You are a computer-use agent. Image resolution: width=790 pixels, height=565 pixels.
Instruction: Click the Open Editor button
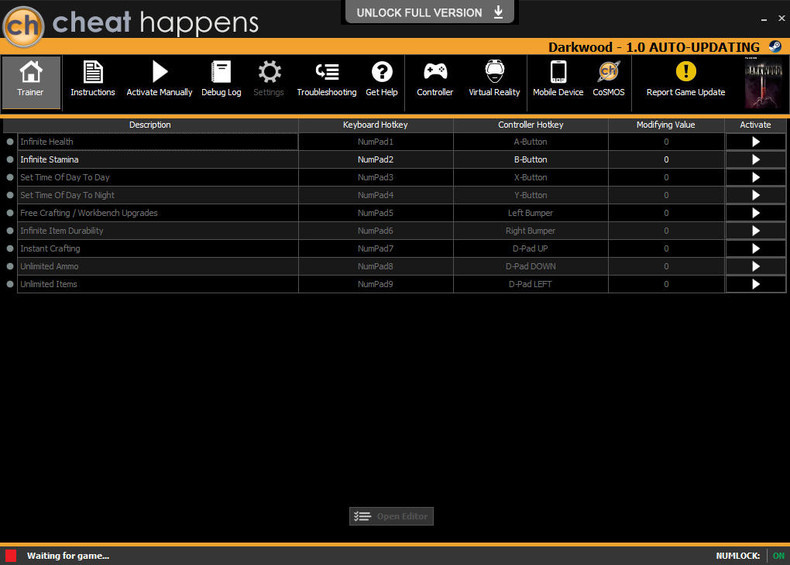click(391, 516)
